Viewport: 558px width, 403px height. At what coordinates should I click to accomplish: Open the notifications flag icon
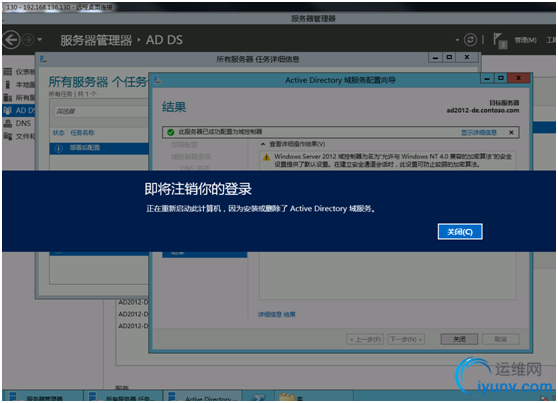[x=499, y=41]
